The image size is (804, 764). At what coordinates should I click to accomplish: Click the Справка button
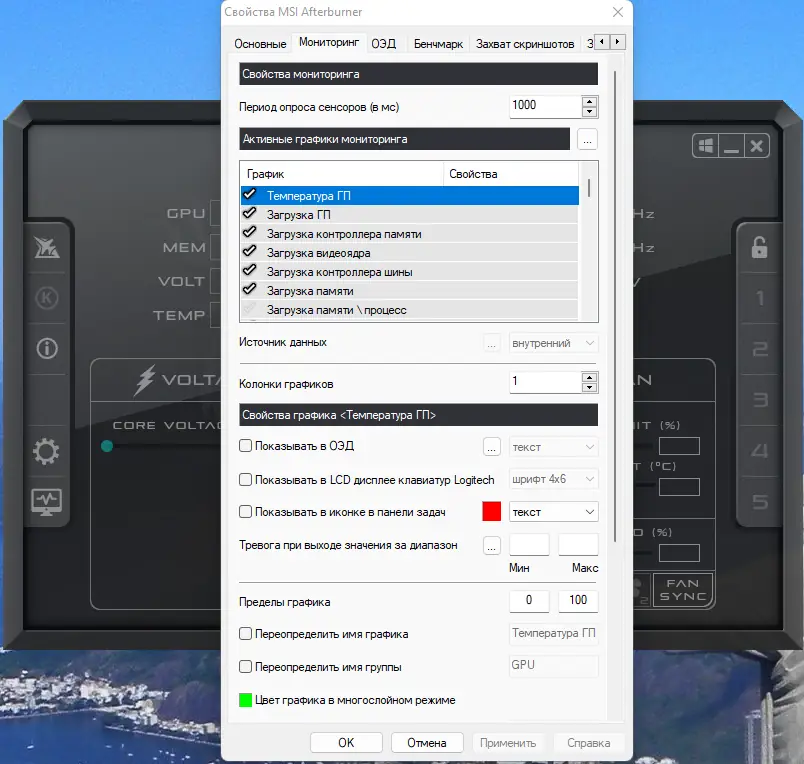[589, 742]
